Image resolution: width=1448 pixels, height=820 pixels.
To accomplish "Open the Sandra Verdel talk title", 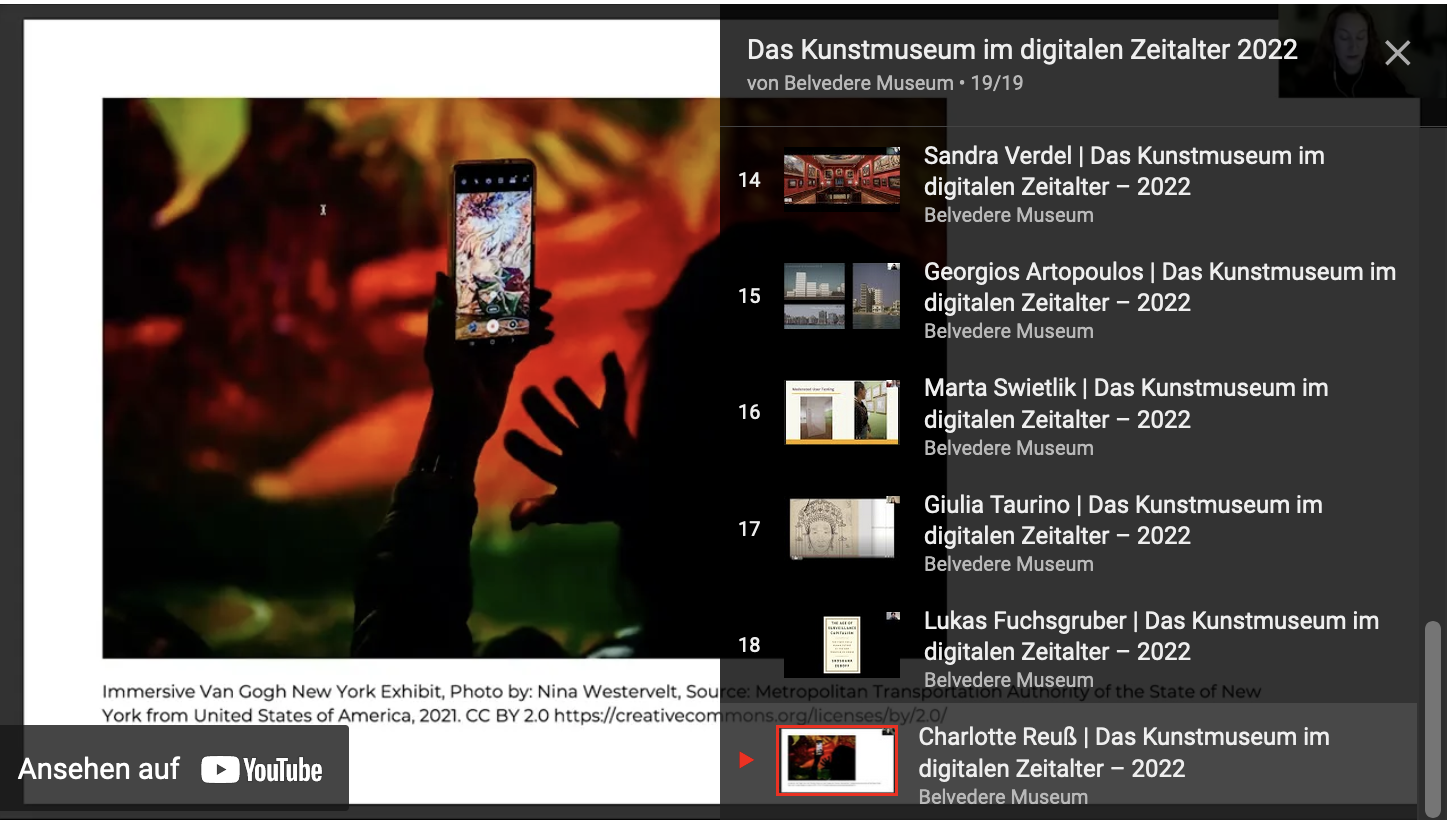I will click(1123, 171).
